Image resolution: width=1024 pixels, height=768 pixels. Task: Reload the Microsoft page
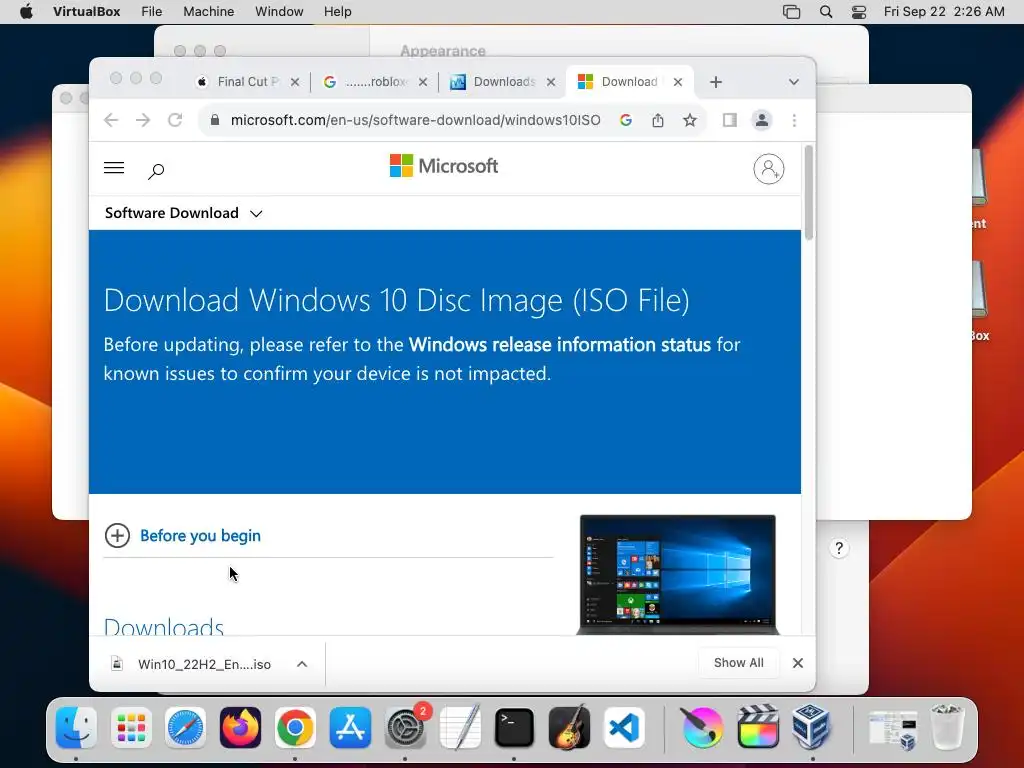click(x=175, y=120)
